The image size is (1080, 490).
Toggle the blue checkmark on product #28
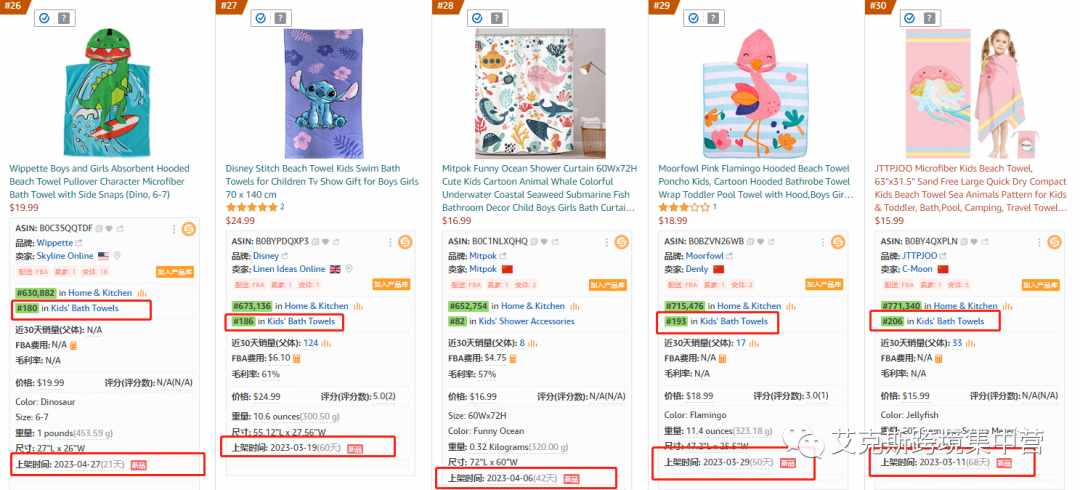pyautogui.click(x=477, y=19)
